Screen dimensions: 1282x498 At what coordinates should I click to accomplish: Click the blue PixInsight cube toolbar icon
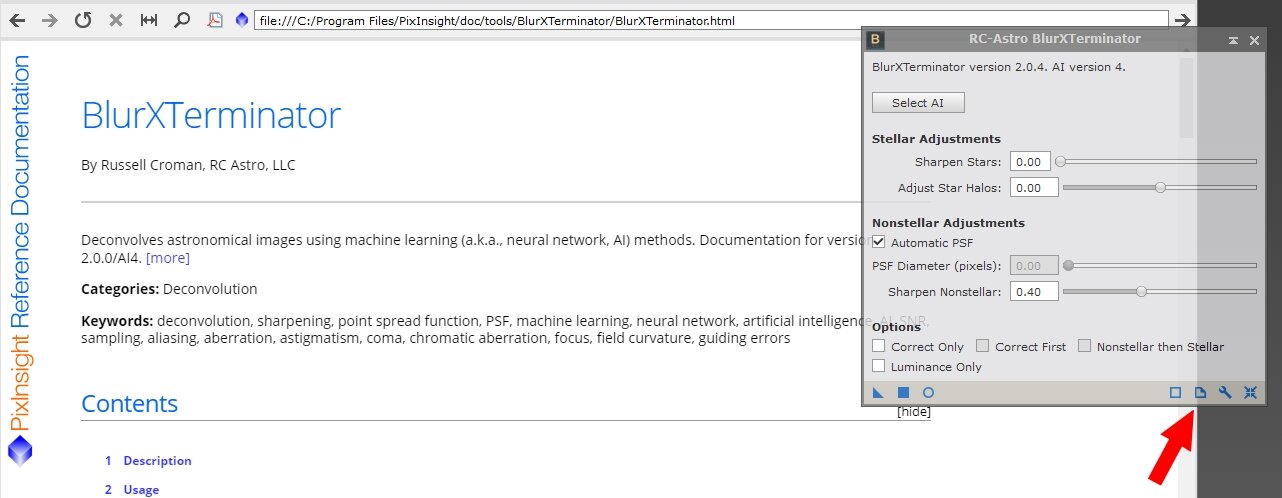tap(241, 20)
